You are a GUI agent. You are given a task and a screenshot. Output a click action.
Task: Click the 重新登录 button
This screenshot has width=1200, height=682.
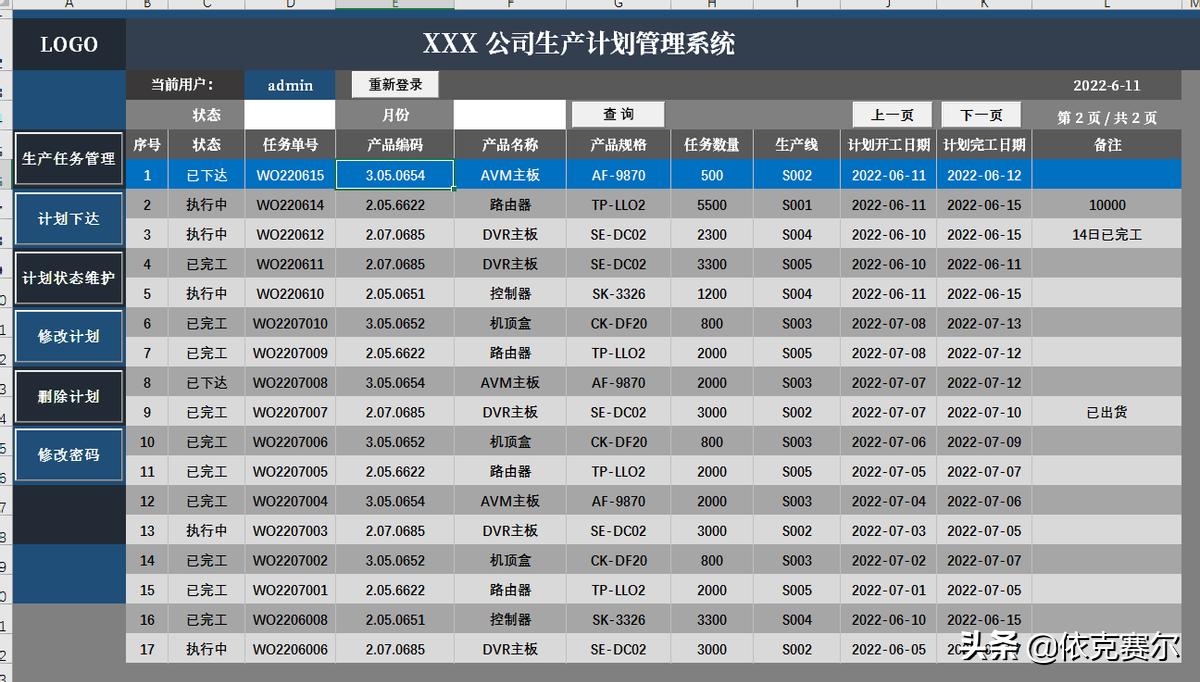point(392,84)
